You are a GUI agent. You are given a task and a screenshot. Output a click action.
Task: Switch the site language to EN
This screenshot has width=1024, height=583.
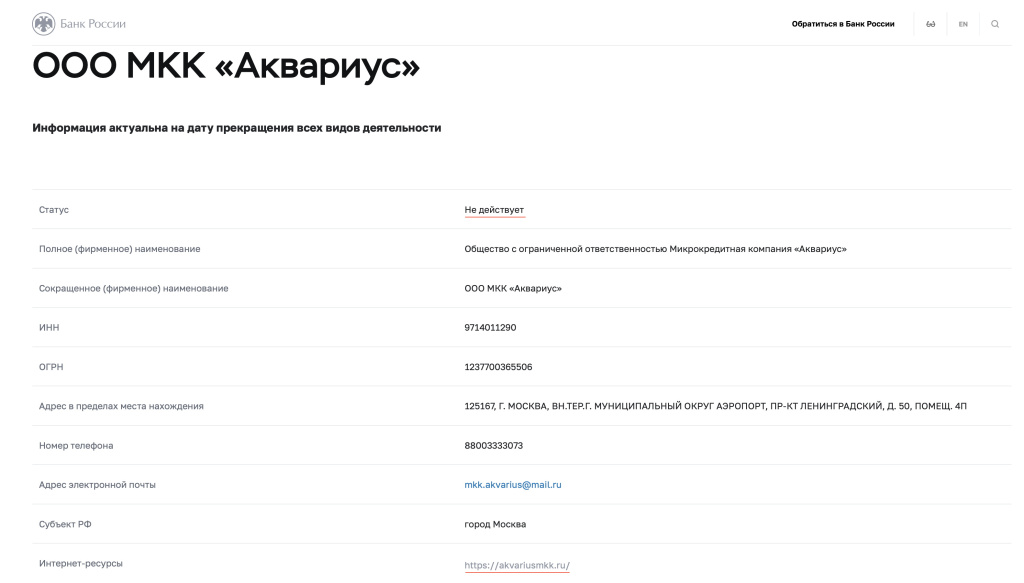962,23
